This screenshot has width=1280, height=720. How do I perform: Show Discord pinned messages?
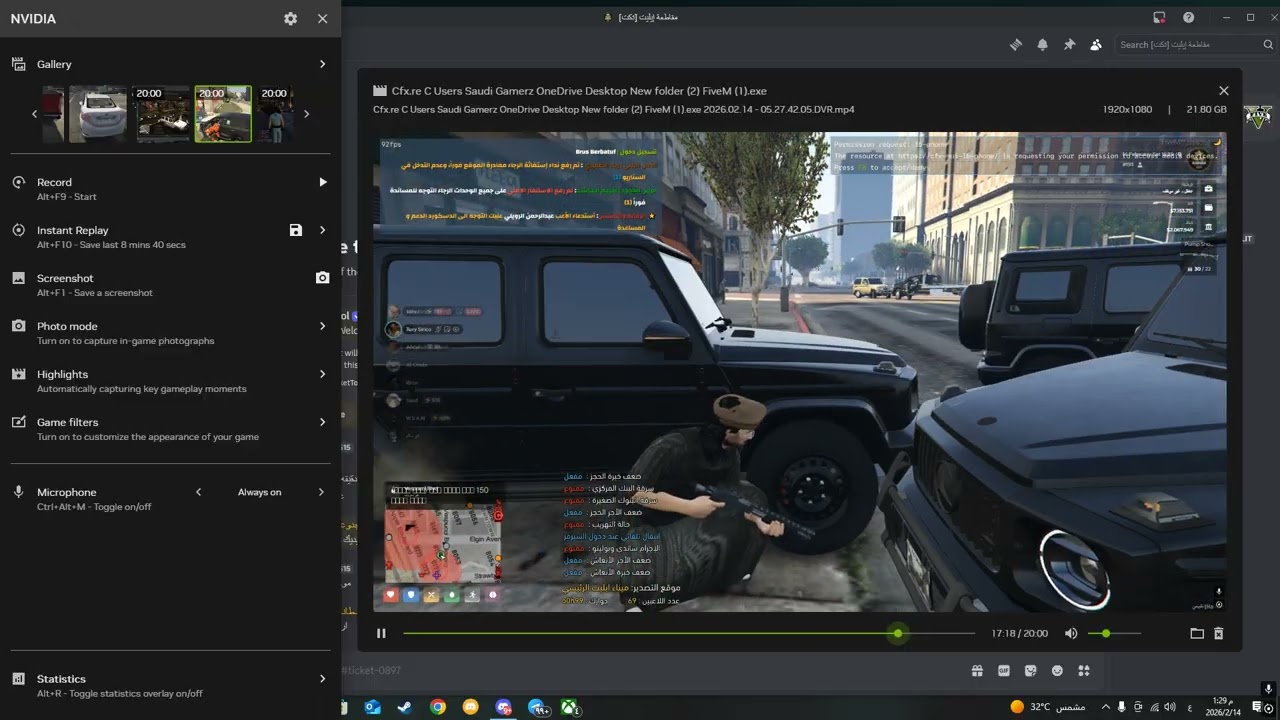(1069, 45)
